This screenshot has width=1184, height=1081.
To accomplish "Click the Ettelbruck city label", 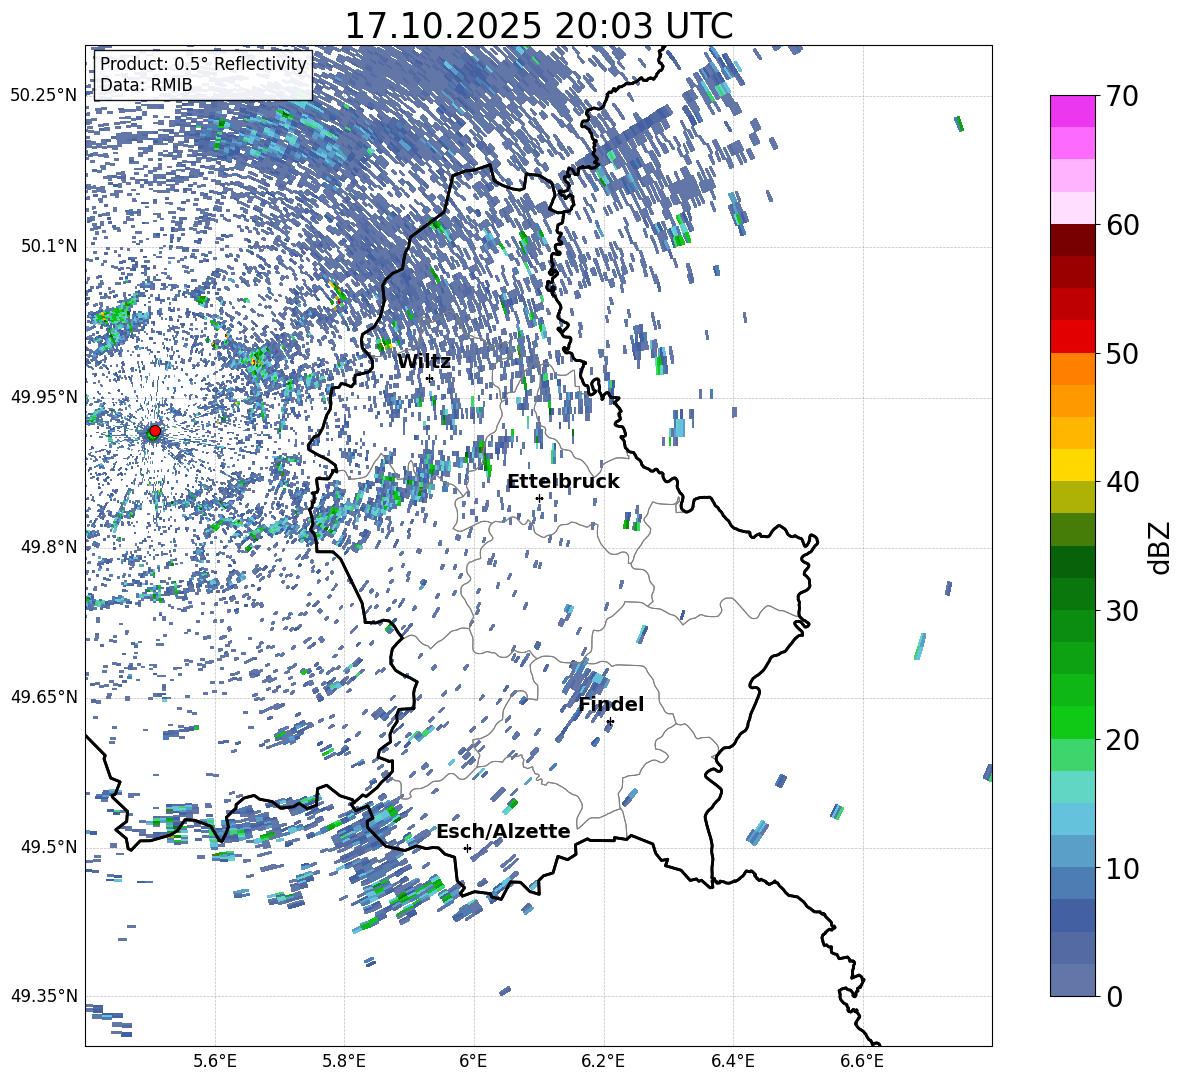I will tap(563, 482).
